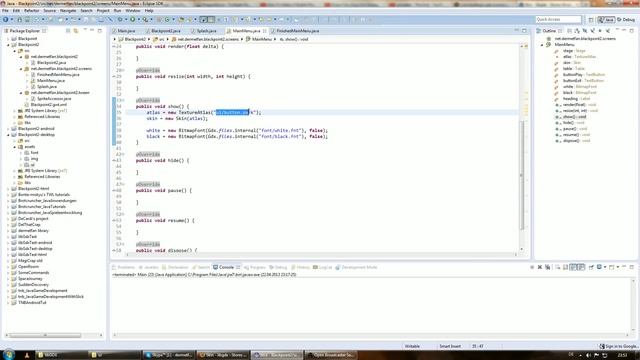Open the Java perspective

pos(606,20)
